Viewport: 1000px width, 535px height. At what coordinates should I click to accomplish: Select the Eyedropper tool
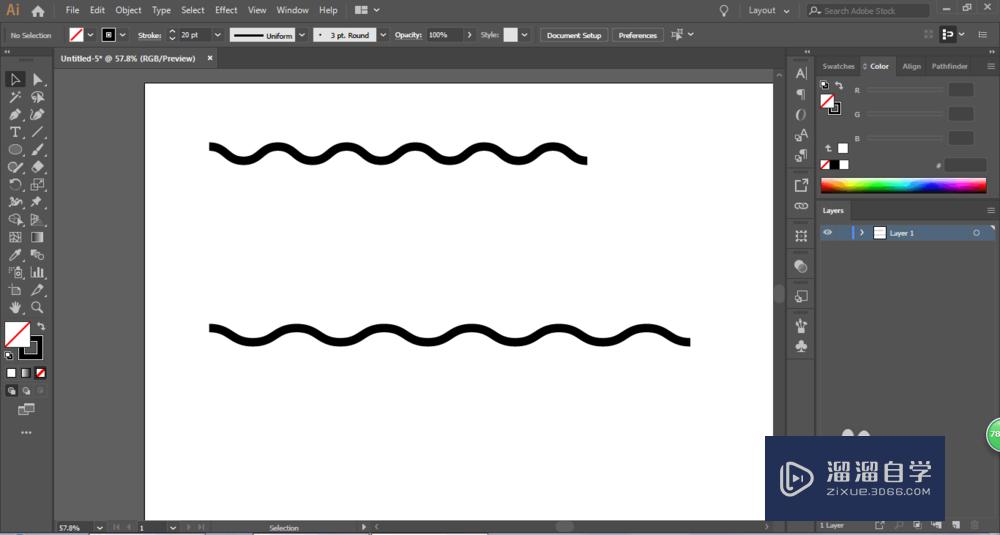pyautogui.click(x=15, y=255)
